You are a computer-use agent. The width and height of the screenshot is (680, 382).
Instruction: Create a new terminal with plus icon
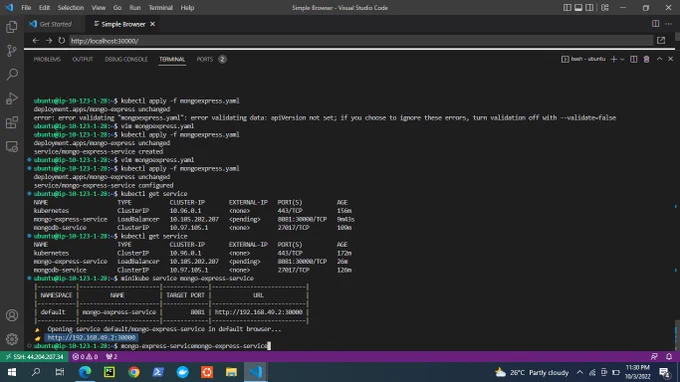coord(613,59)
